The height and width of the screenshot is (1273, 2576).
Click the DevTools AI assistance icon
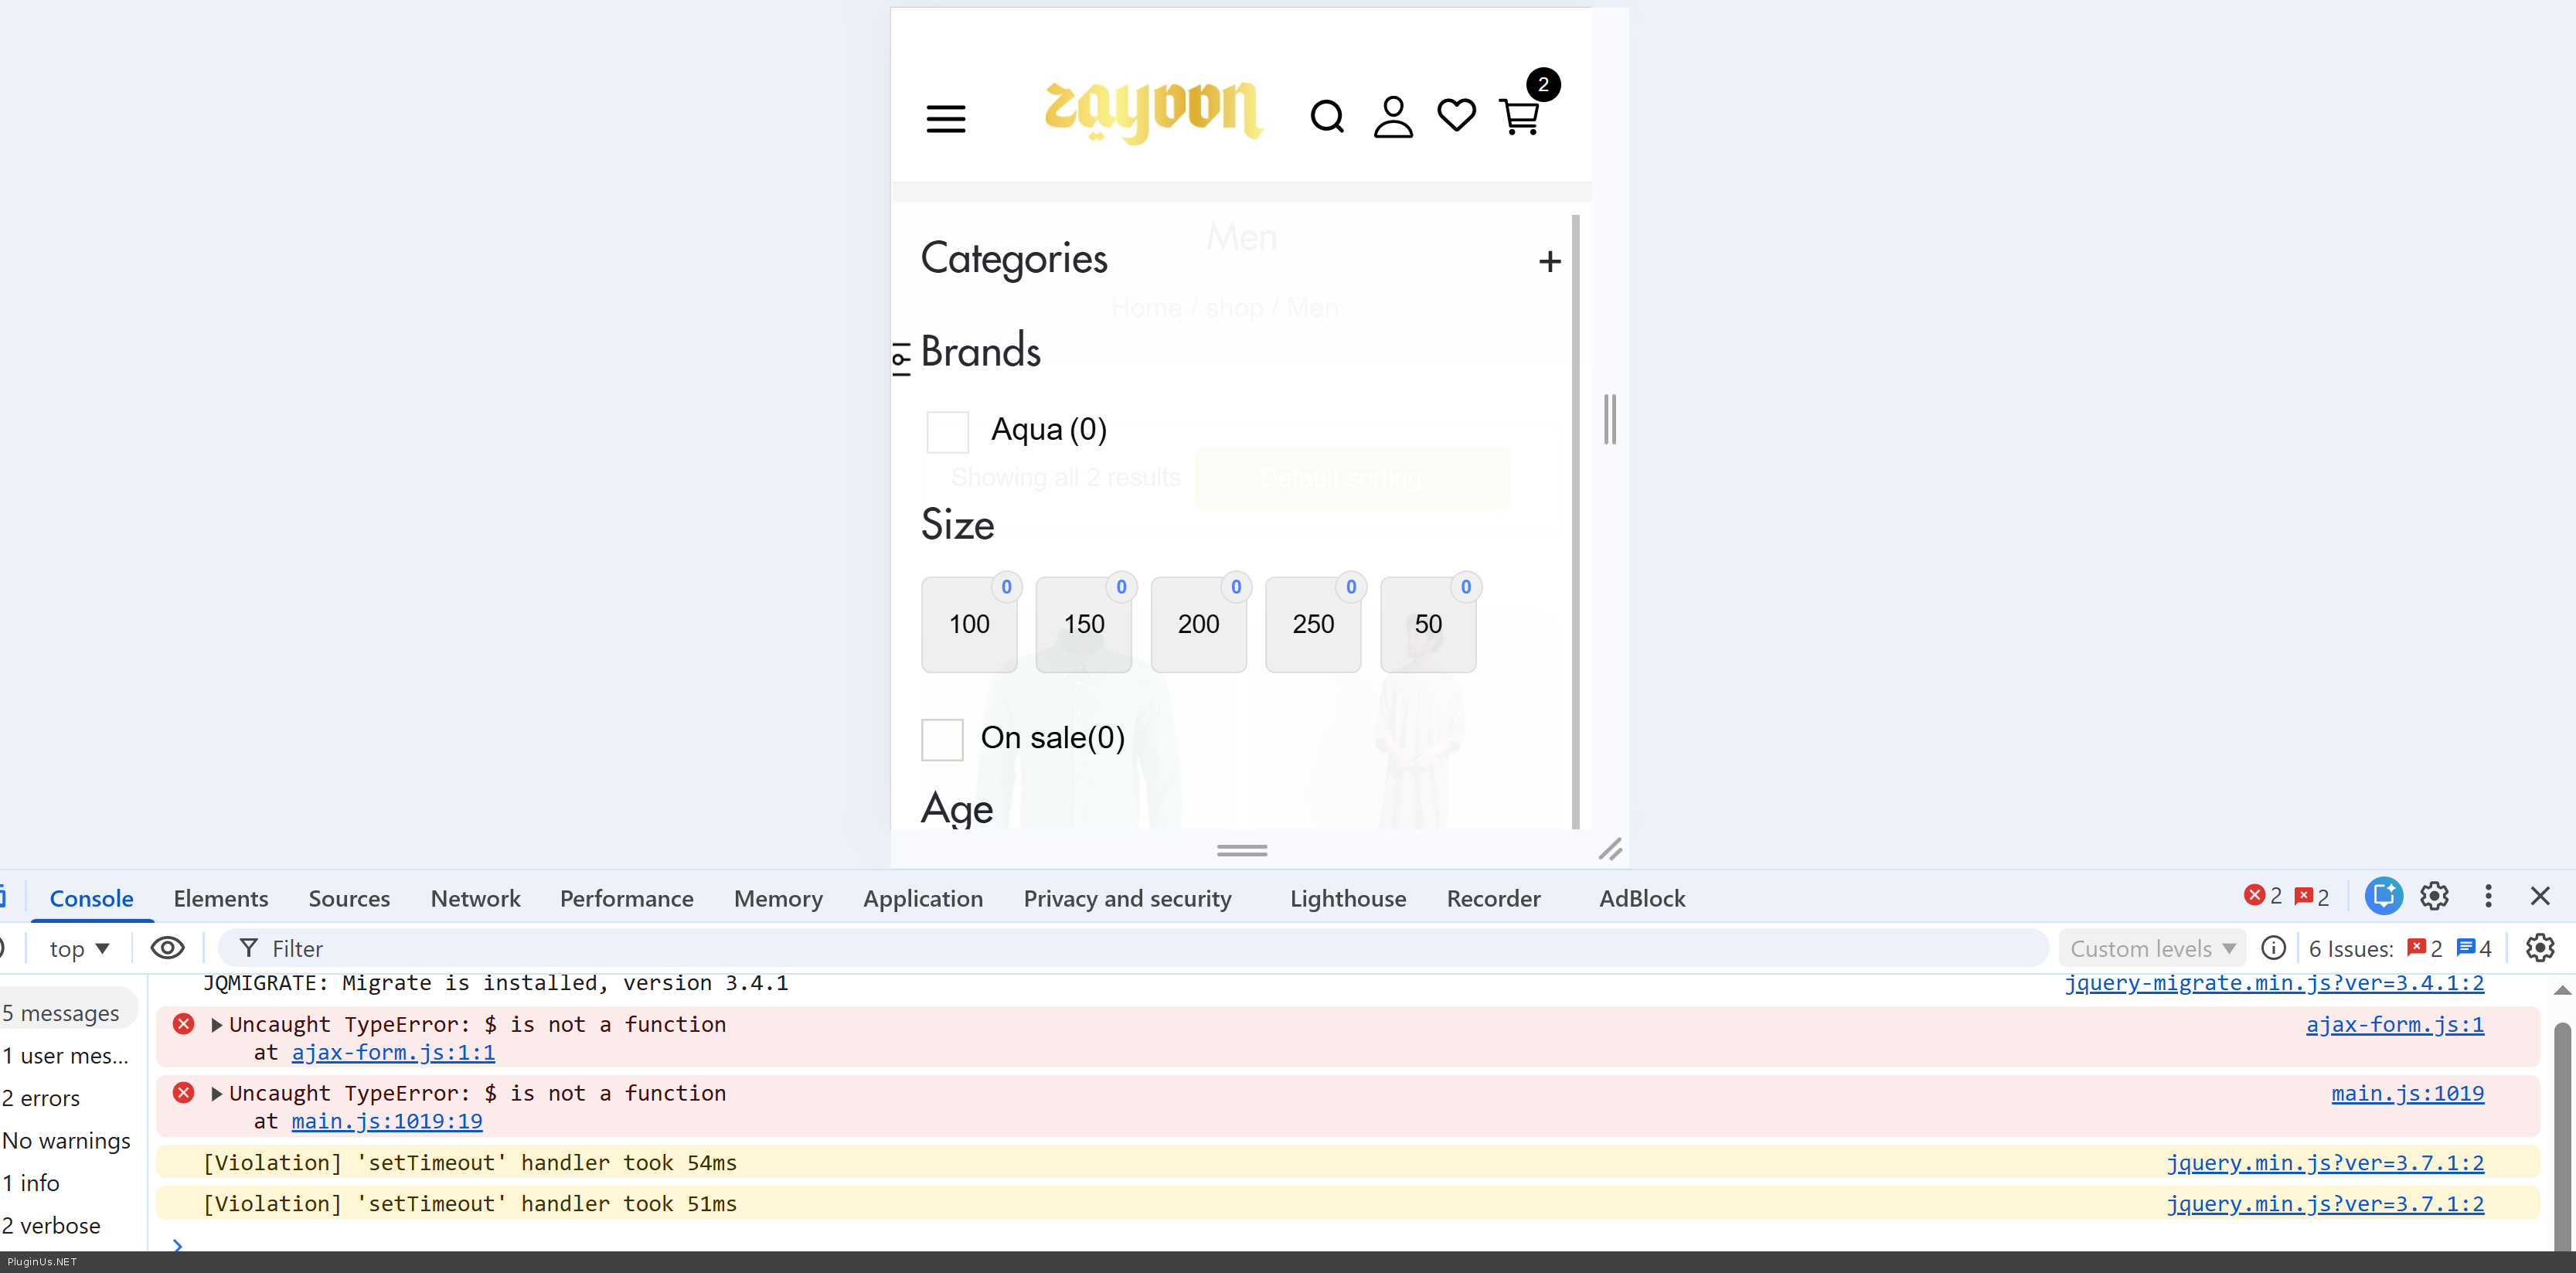click(x=2383, y=896)
